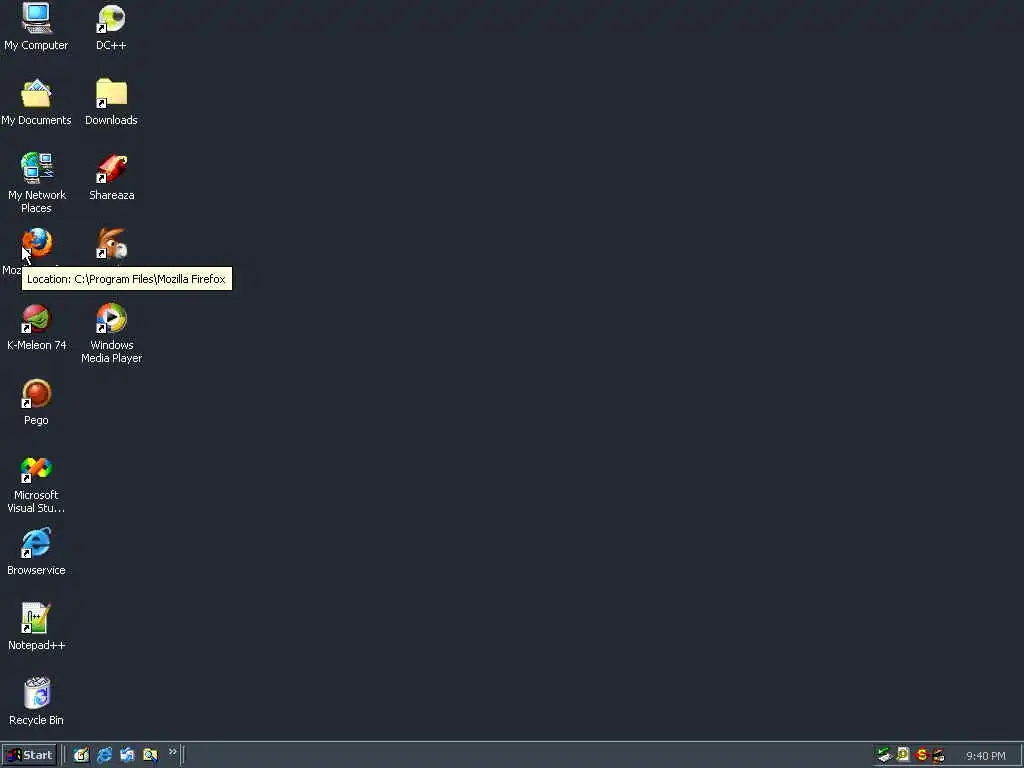
Task: Click the 9:40 PM taskbar clock
Action: [985, 756]
